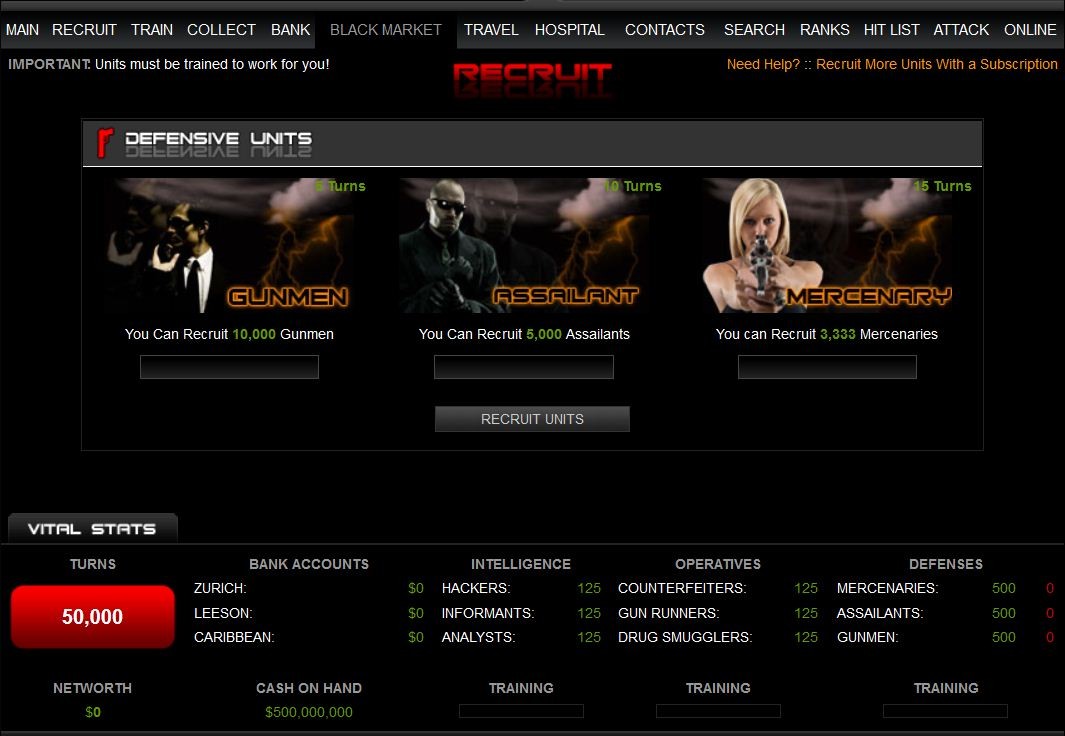This screenshot has width=1065, height=736.
Task: Click the COUNTERFEITERS operatives label
Action: [x=682, y=588]
